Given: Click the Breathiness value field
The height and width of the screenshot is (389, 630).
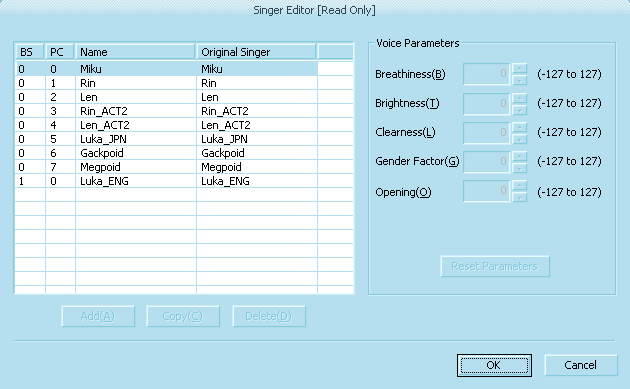Looking at the screenshot, I should [487, 74].
